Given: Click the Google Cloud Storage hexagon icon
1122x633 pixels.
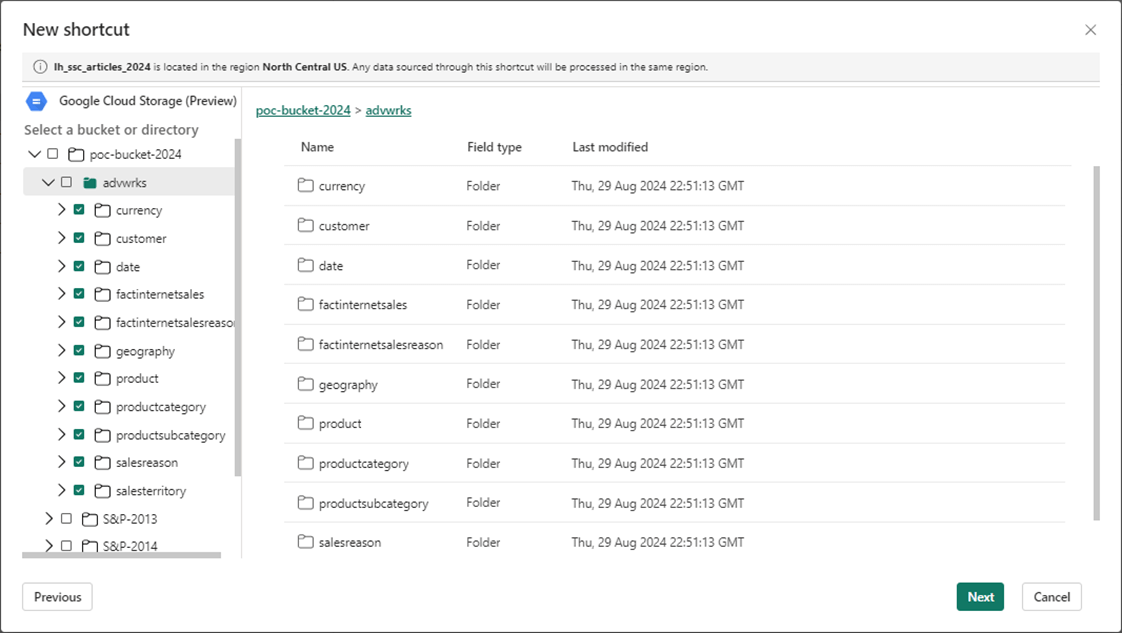Looking at the screenshot, I should (x=36, y=101).
